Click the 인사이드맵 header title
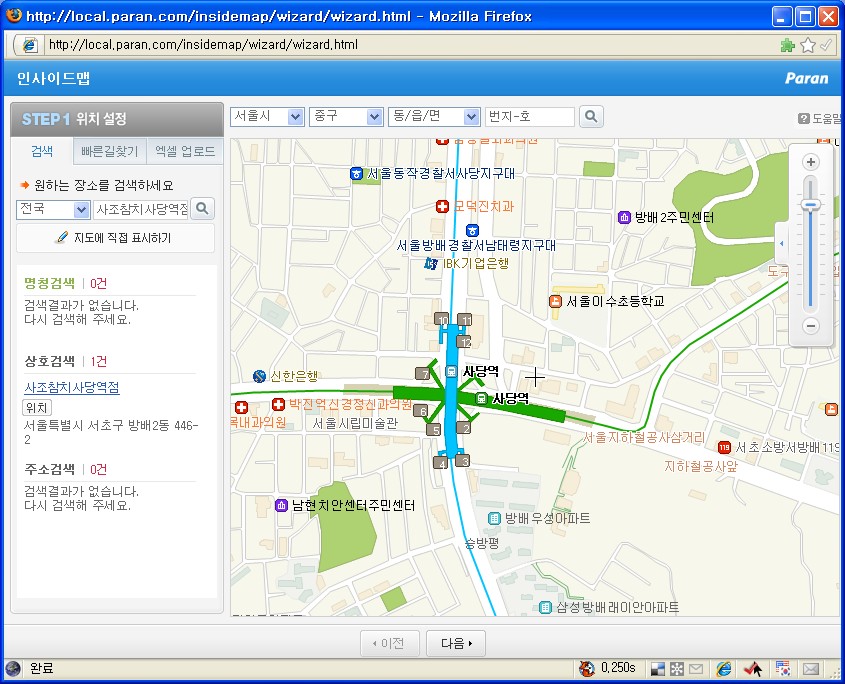Viewport: 845px width, 684px height. [x=53, y=79]
